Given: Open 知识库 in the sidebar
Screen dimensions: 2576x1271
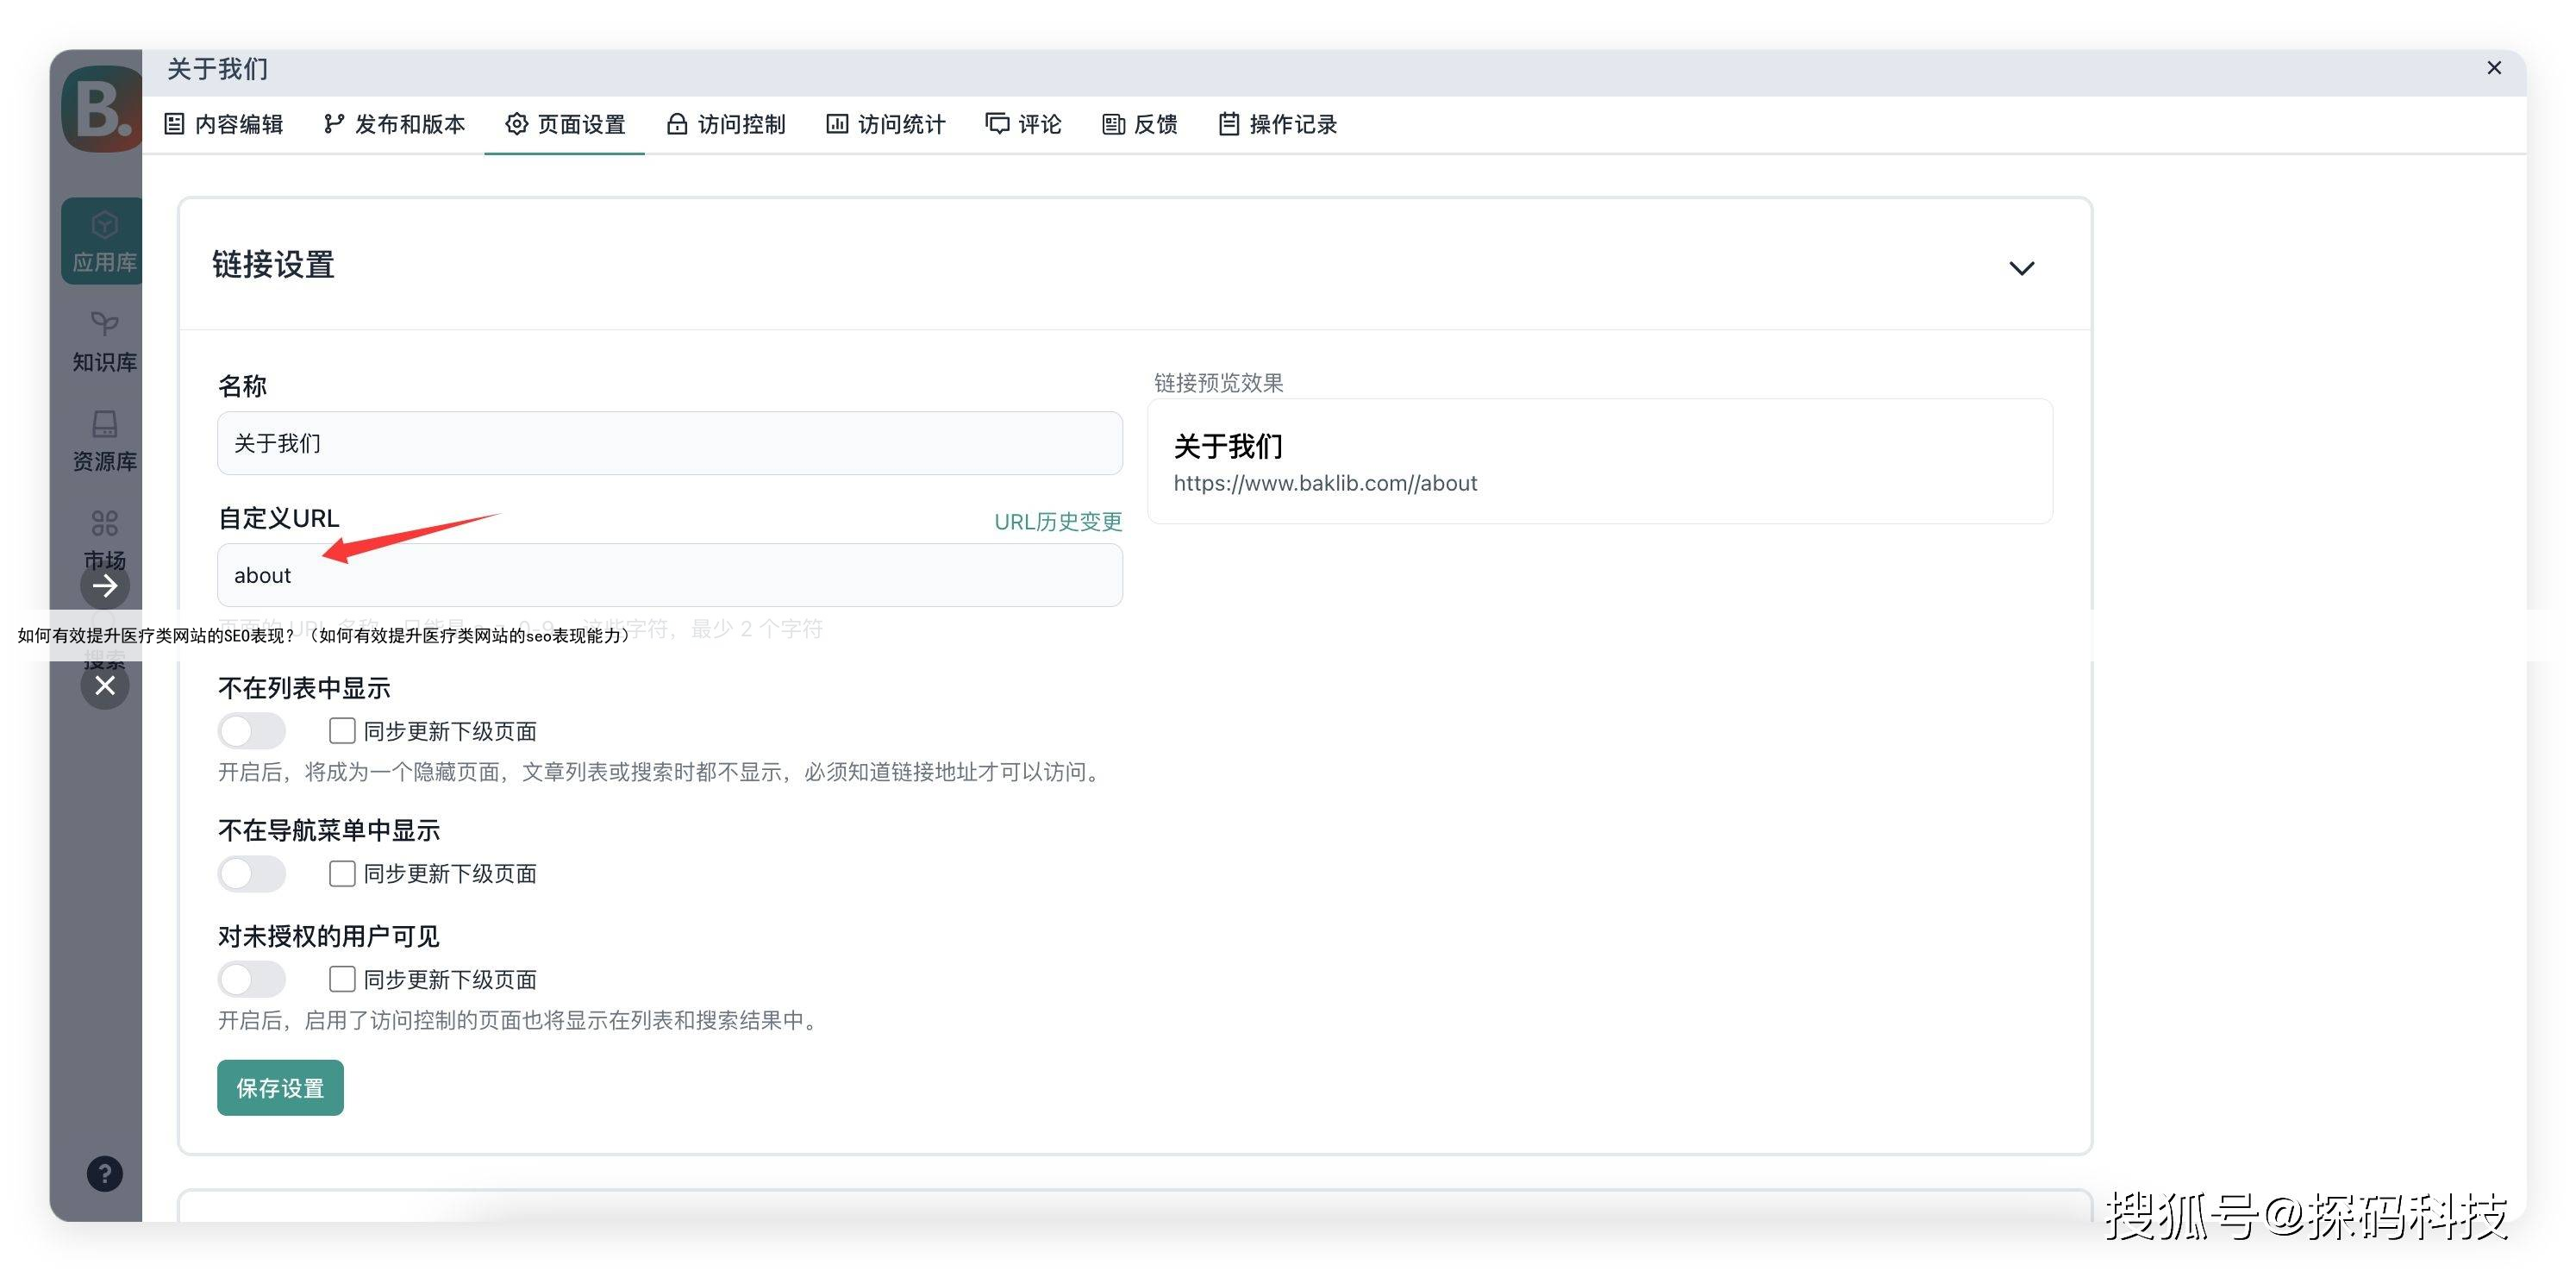Looking at the screenshot, I should 104,340.
